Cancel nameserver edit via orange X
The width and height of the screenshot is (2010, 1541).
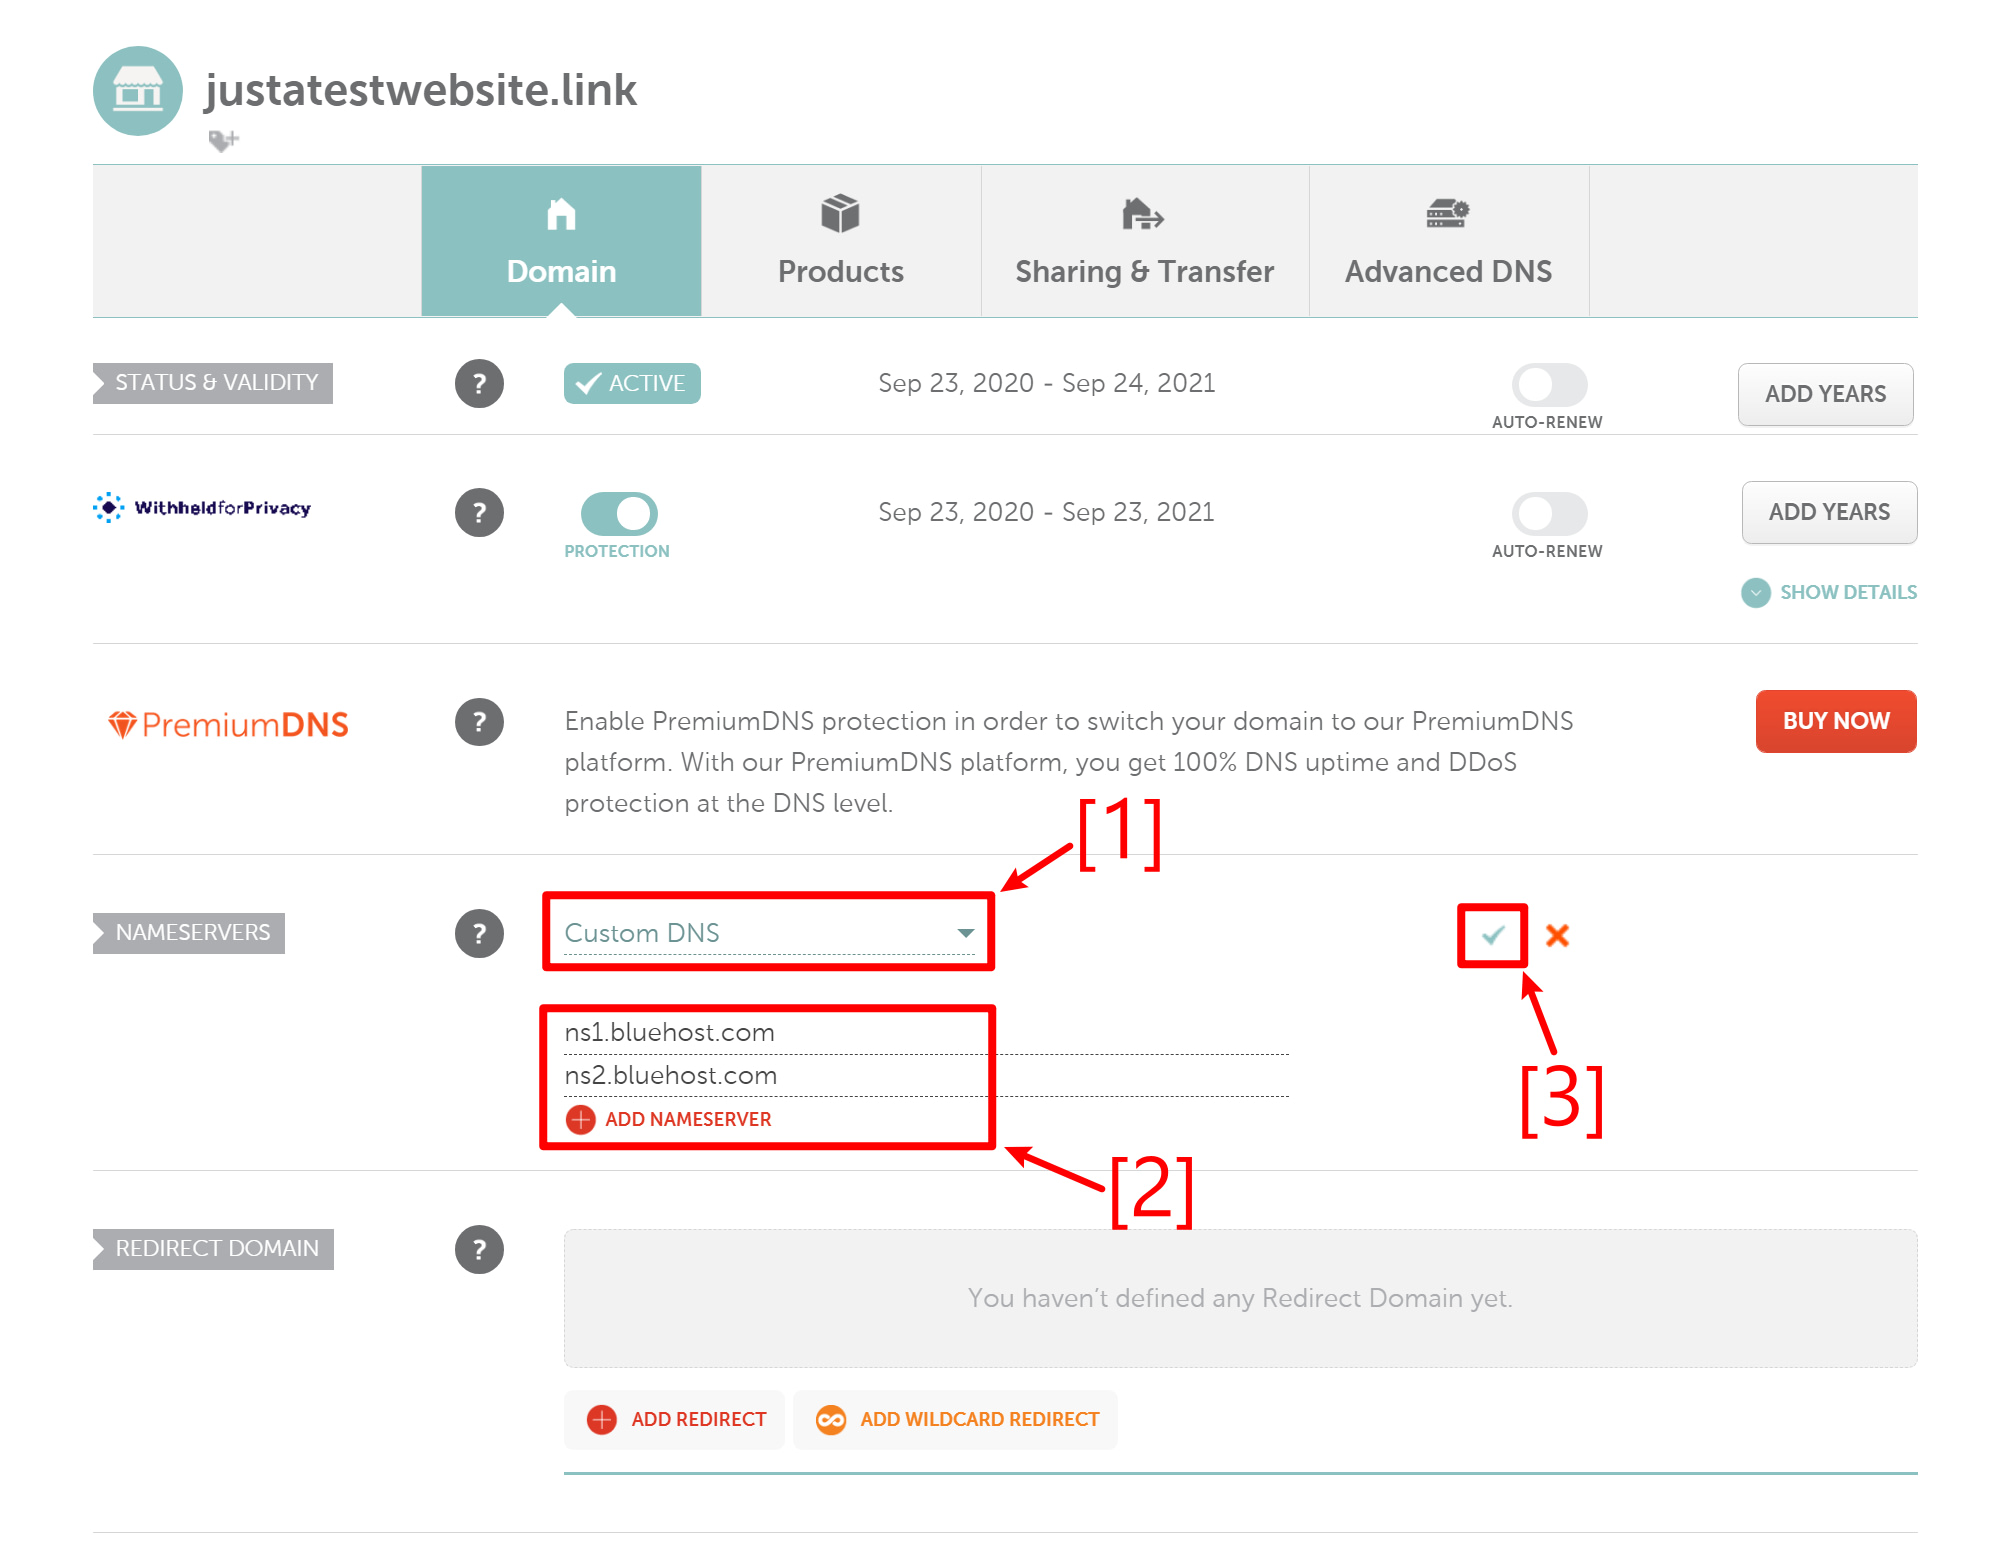point(1557,936)
